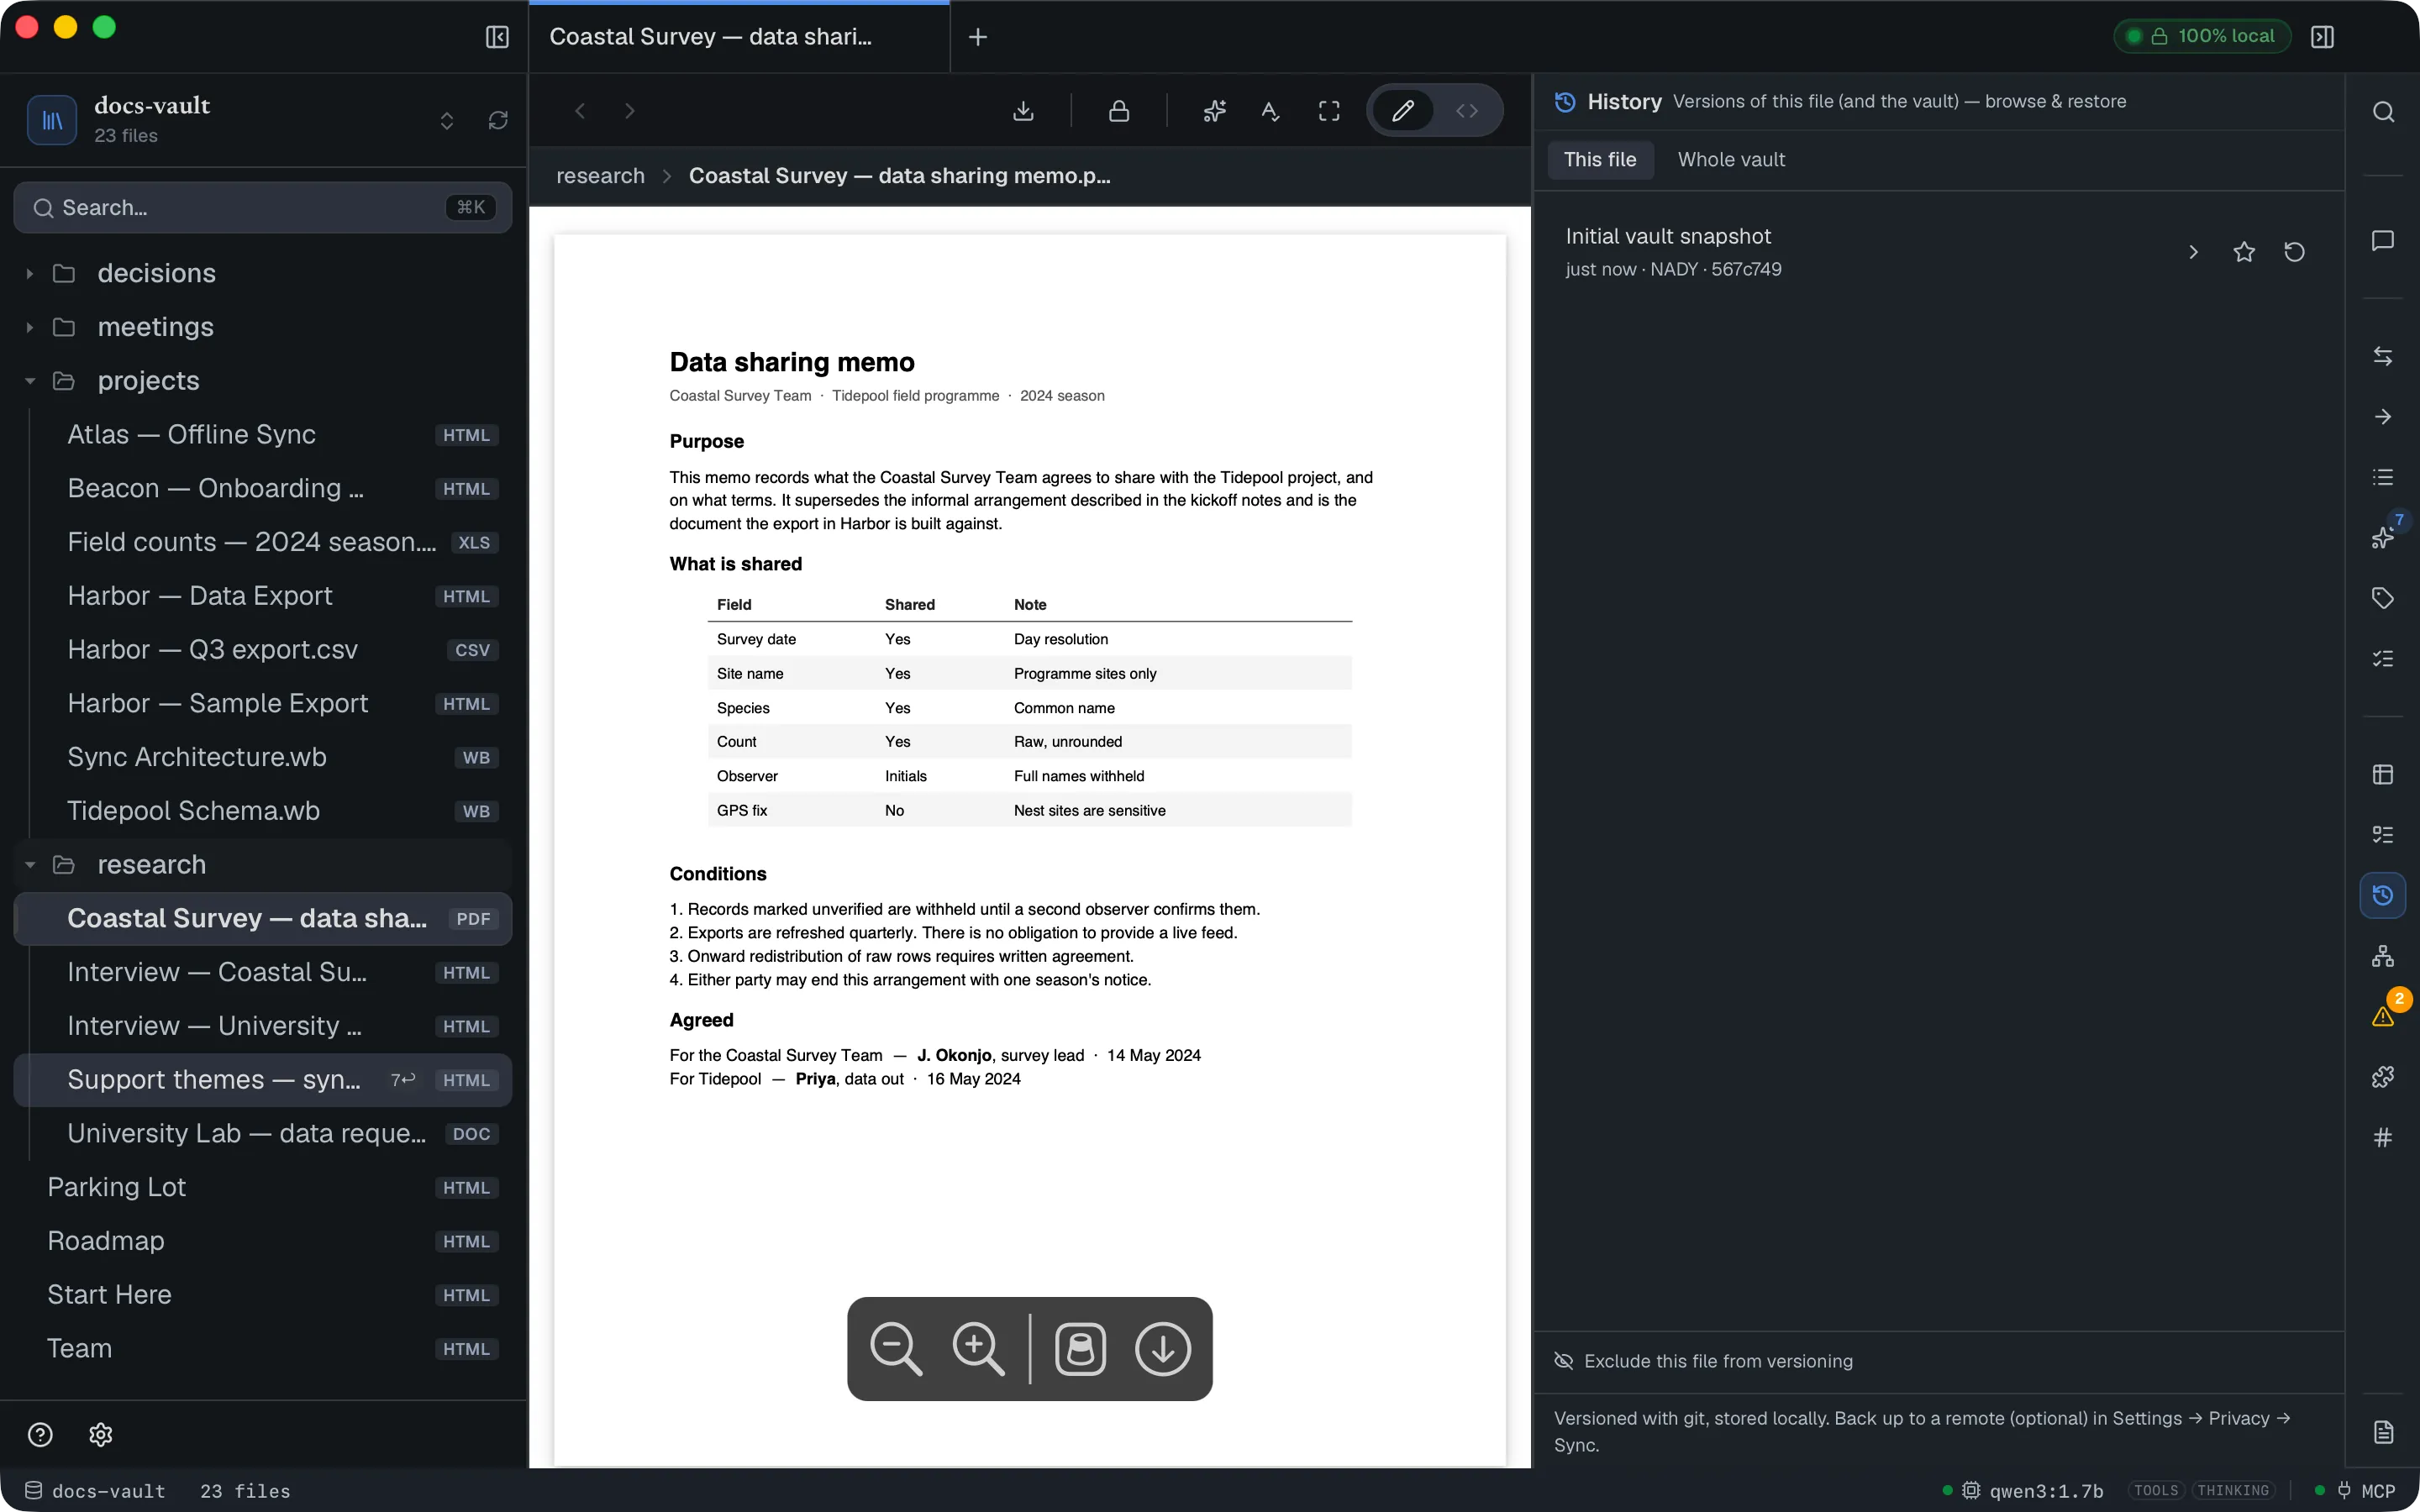The width and height of the screenshot is (2420, 1512).
Task: Click the AI sparkles toolbar icon
Action: click(x=1214, y=111)
